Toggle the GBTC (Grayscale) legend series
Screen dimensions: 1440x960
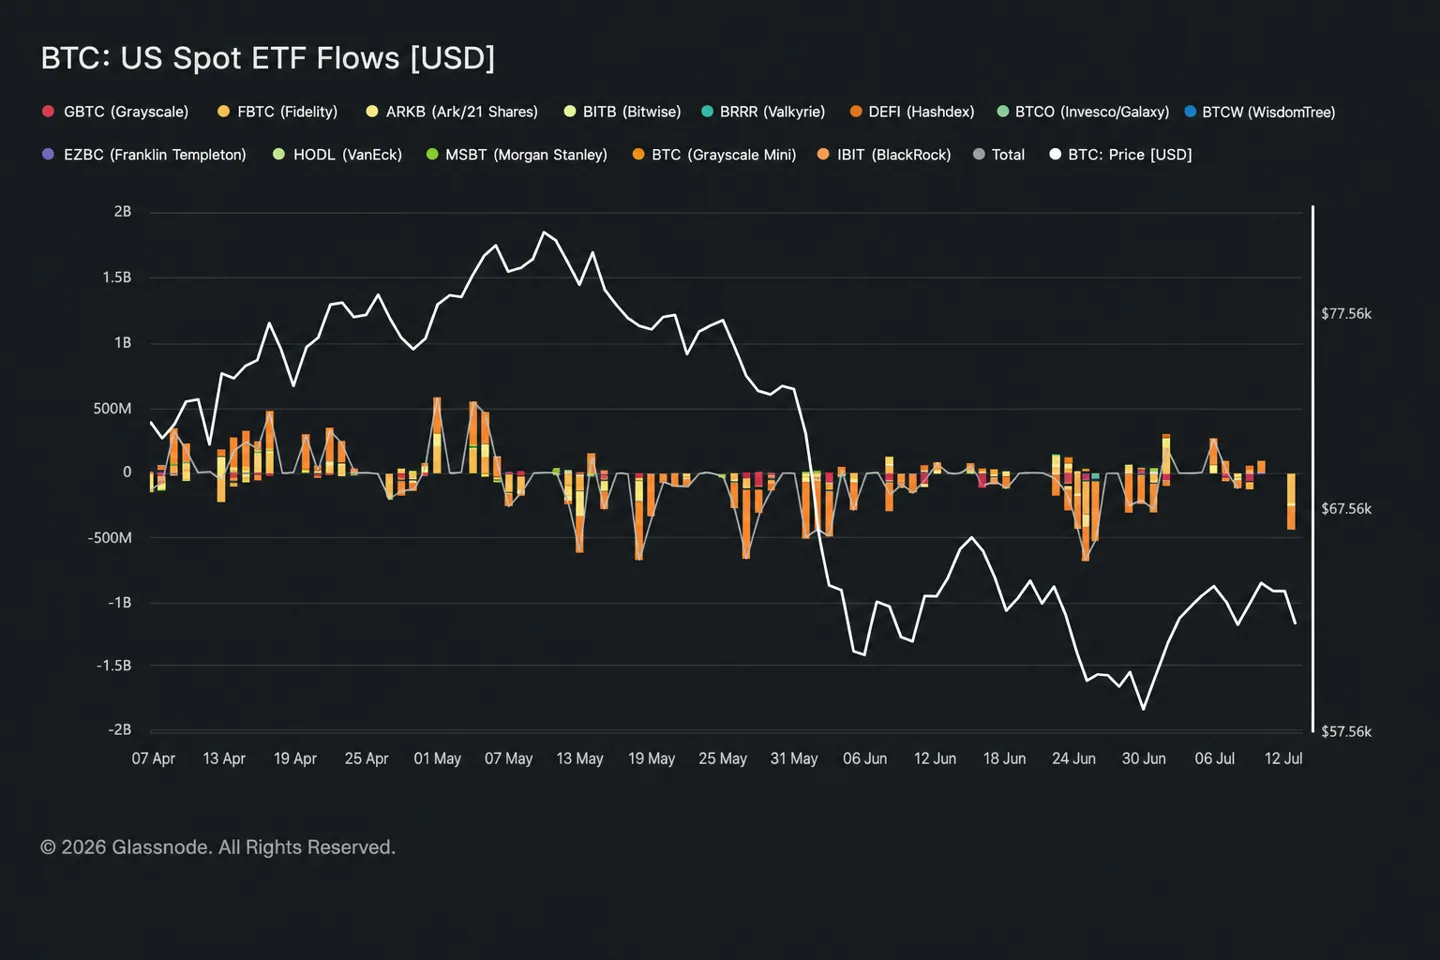click(115, 112)
